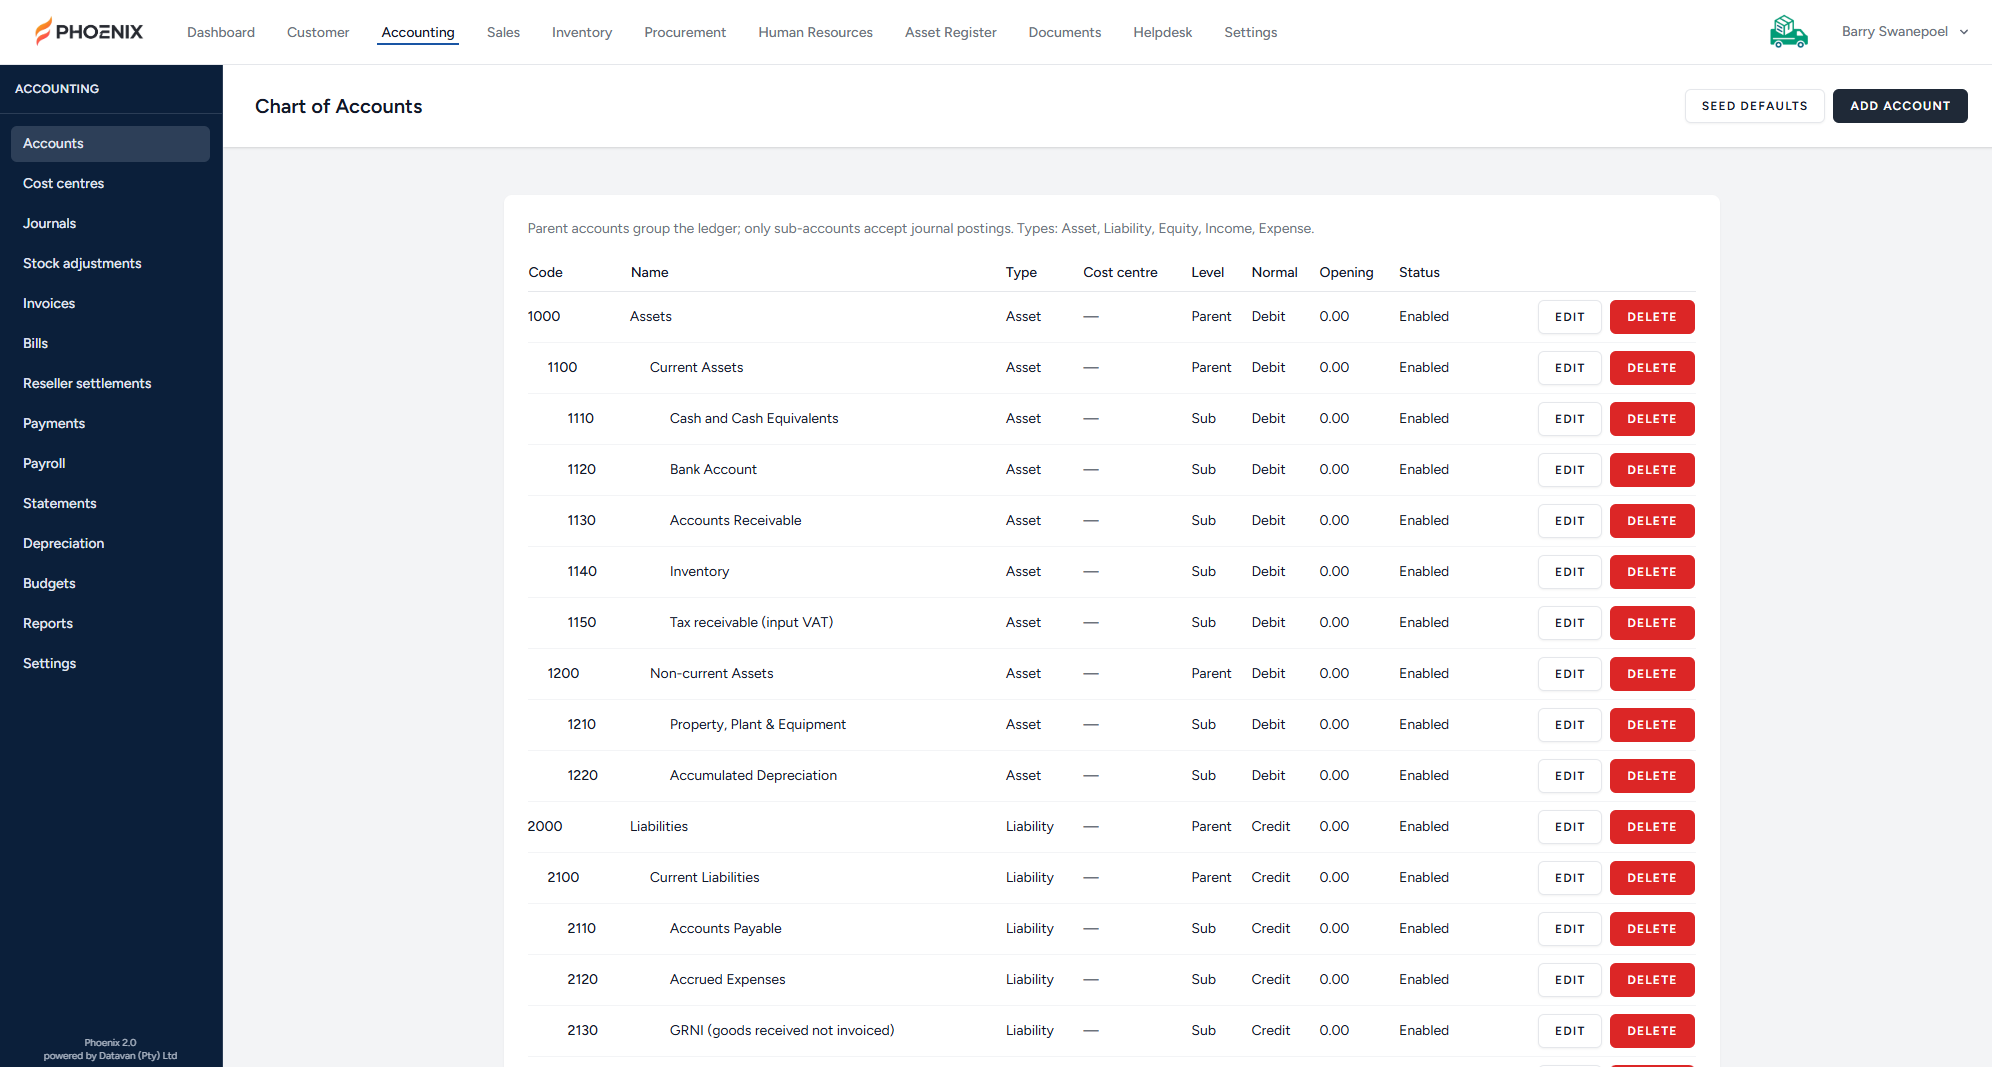Edit the Bank Account row
The width and height of the screenshot is (1992, 1067).
(x=1569, y=470)
